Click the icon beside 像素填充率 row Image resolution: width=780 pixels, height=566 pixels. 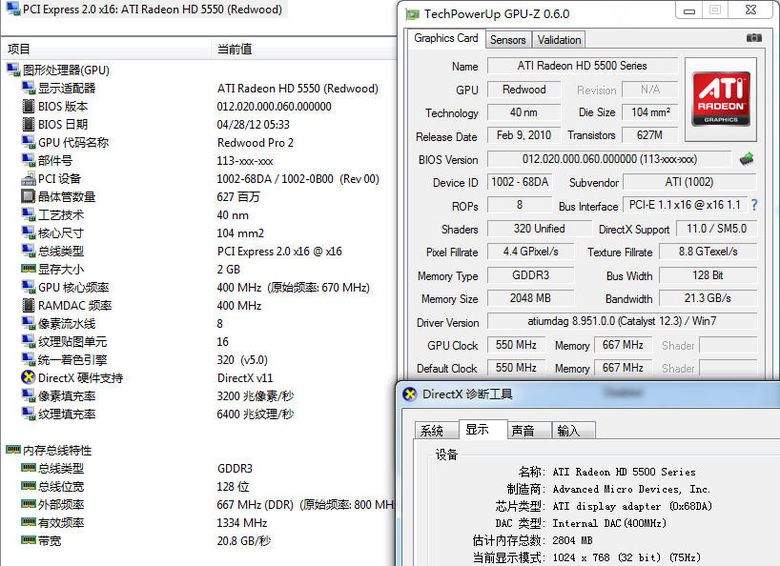tap(28, 396)
